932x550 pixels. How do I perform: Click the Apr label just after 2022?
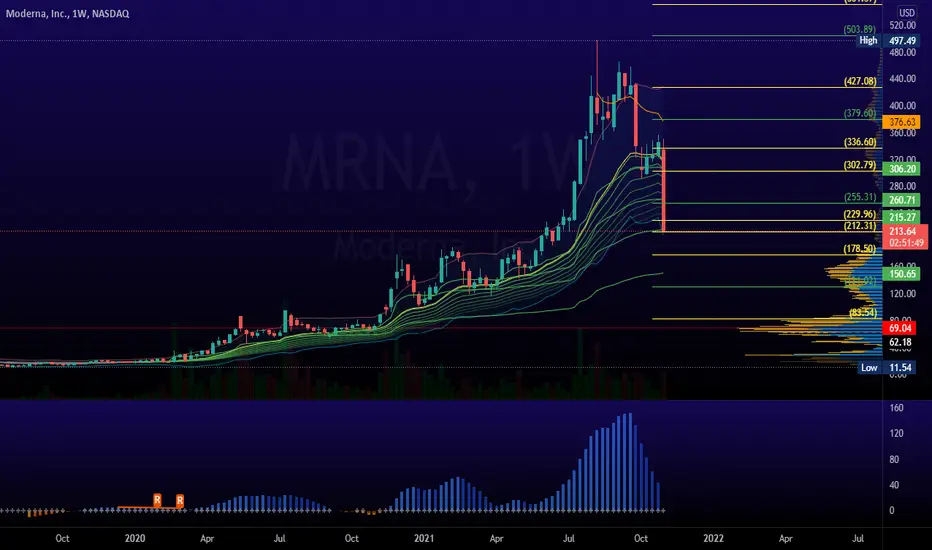[786, 538]
